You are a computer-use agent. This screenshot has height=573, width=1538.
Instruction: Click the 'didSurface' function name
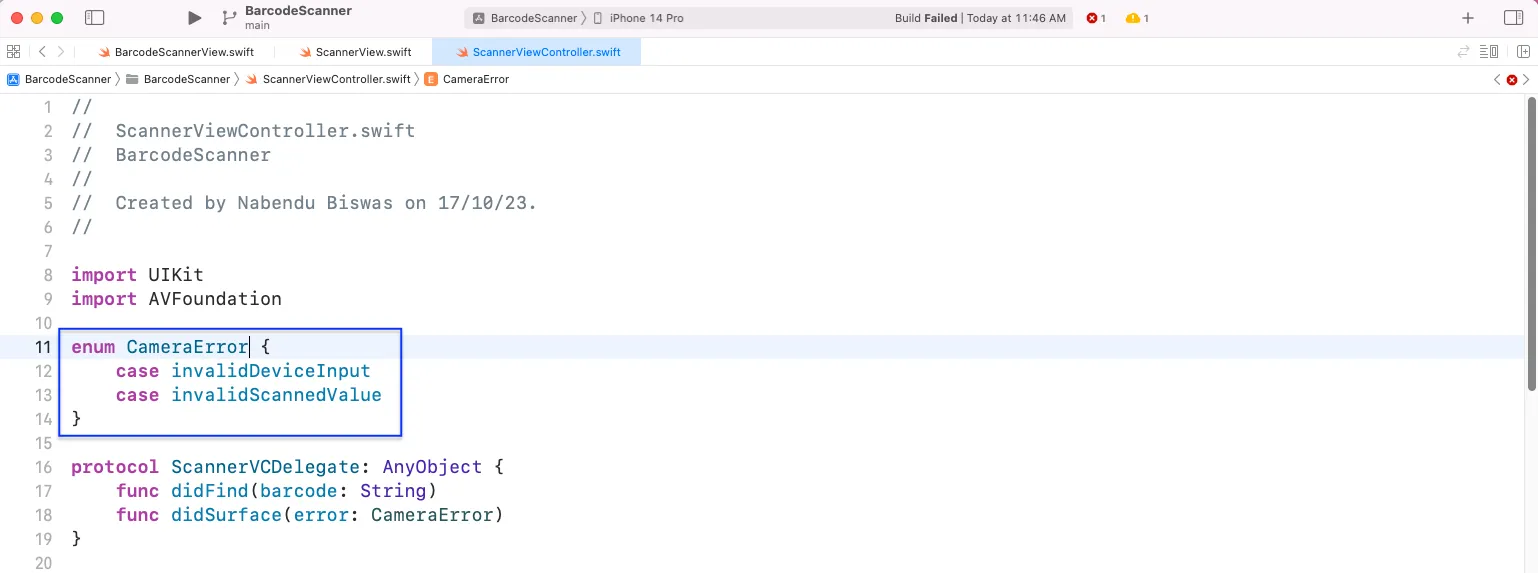point(226,515)
